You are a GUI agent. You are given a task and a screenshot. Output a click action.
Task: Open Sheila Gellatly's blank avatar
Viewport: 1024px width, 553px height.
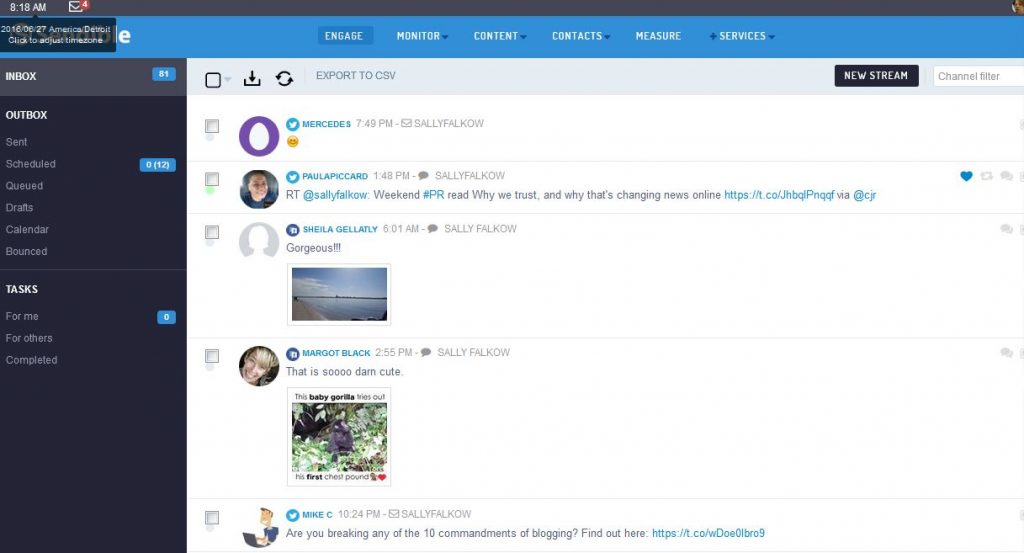259,242
